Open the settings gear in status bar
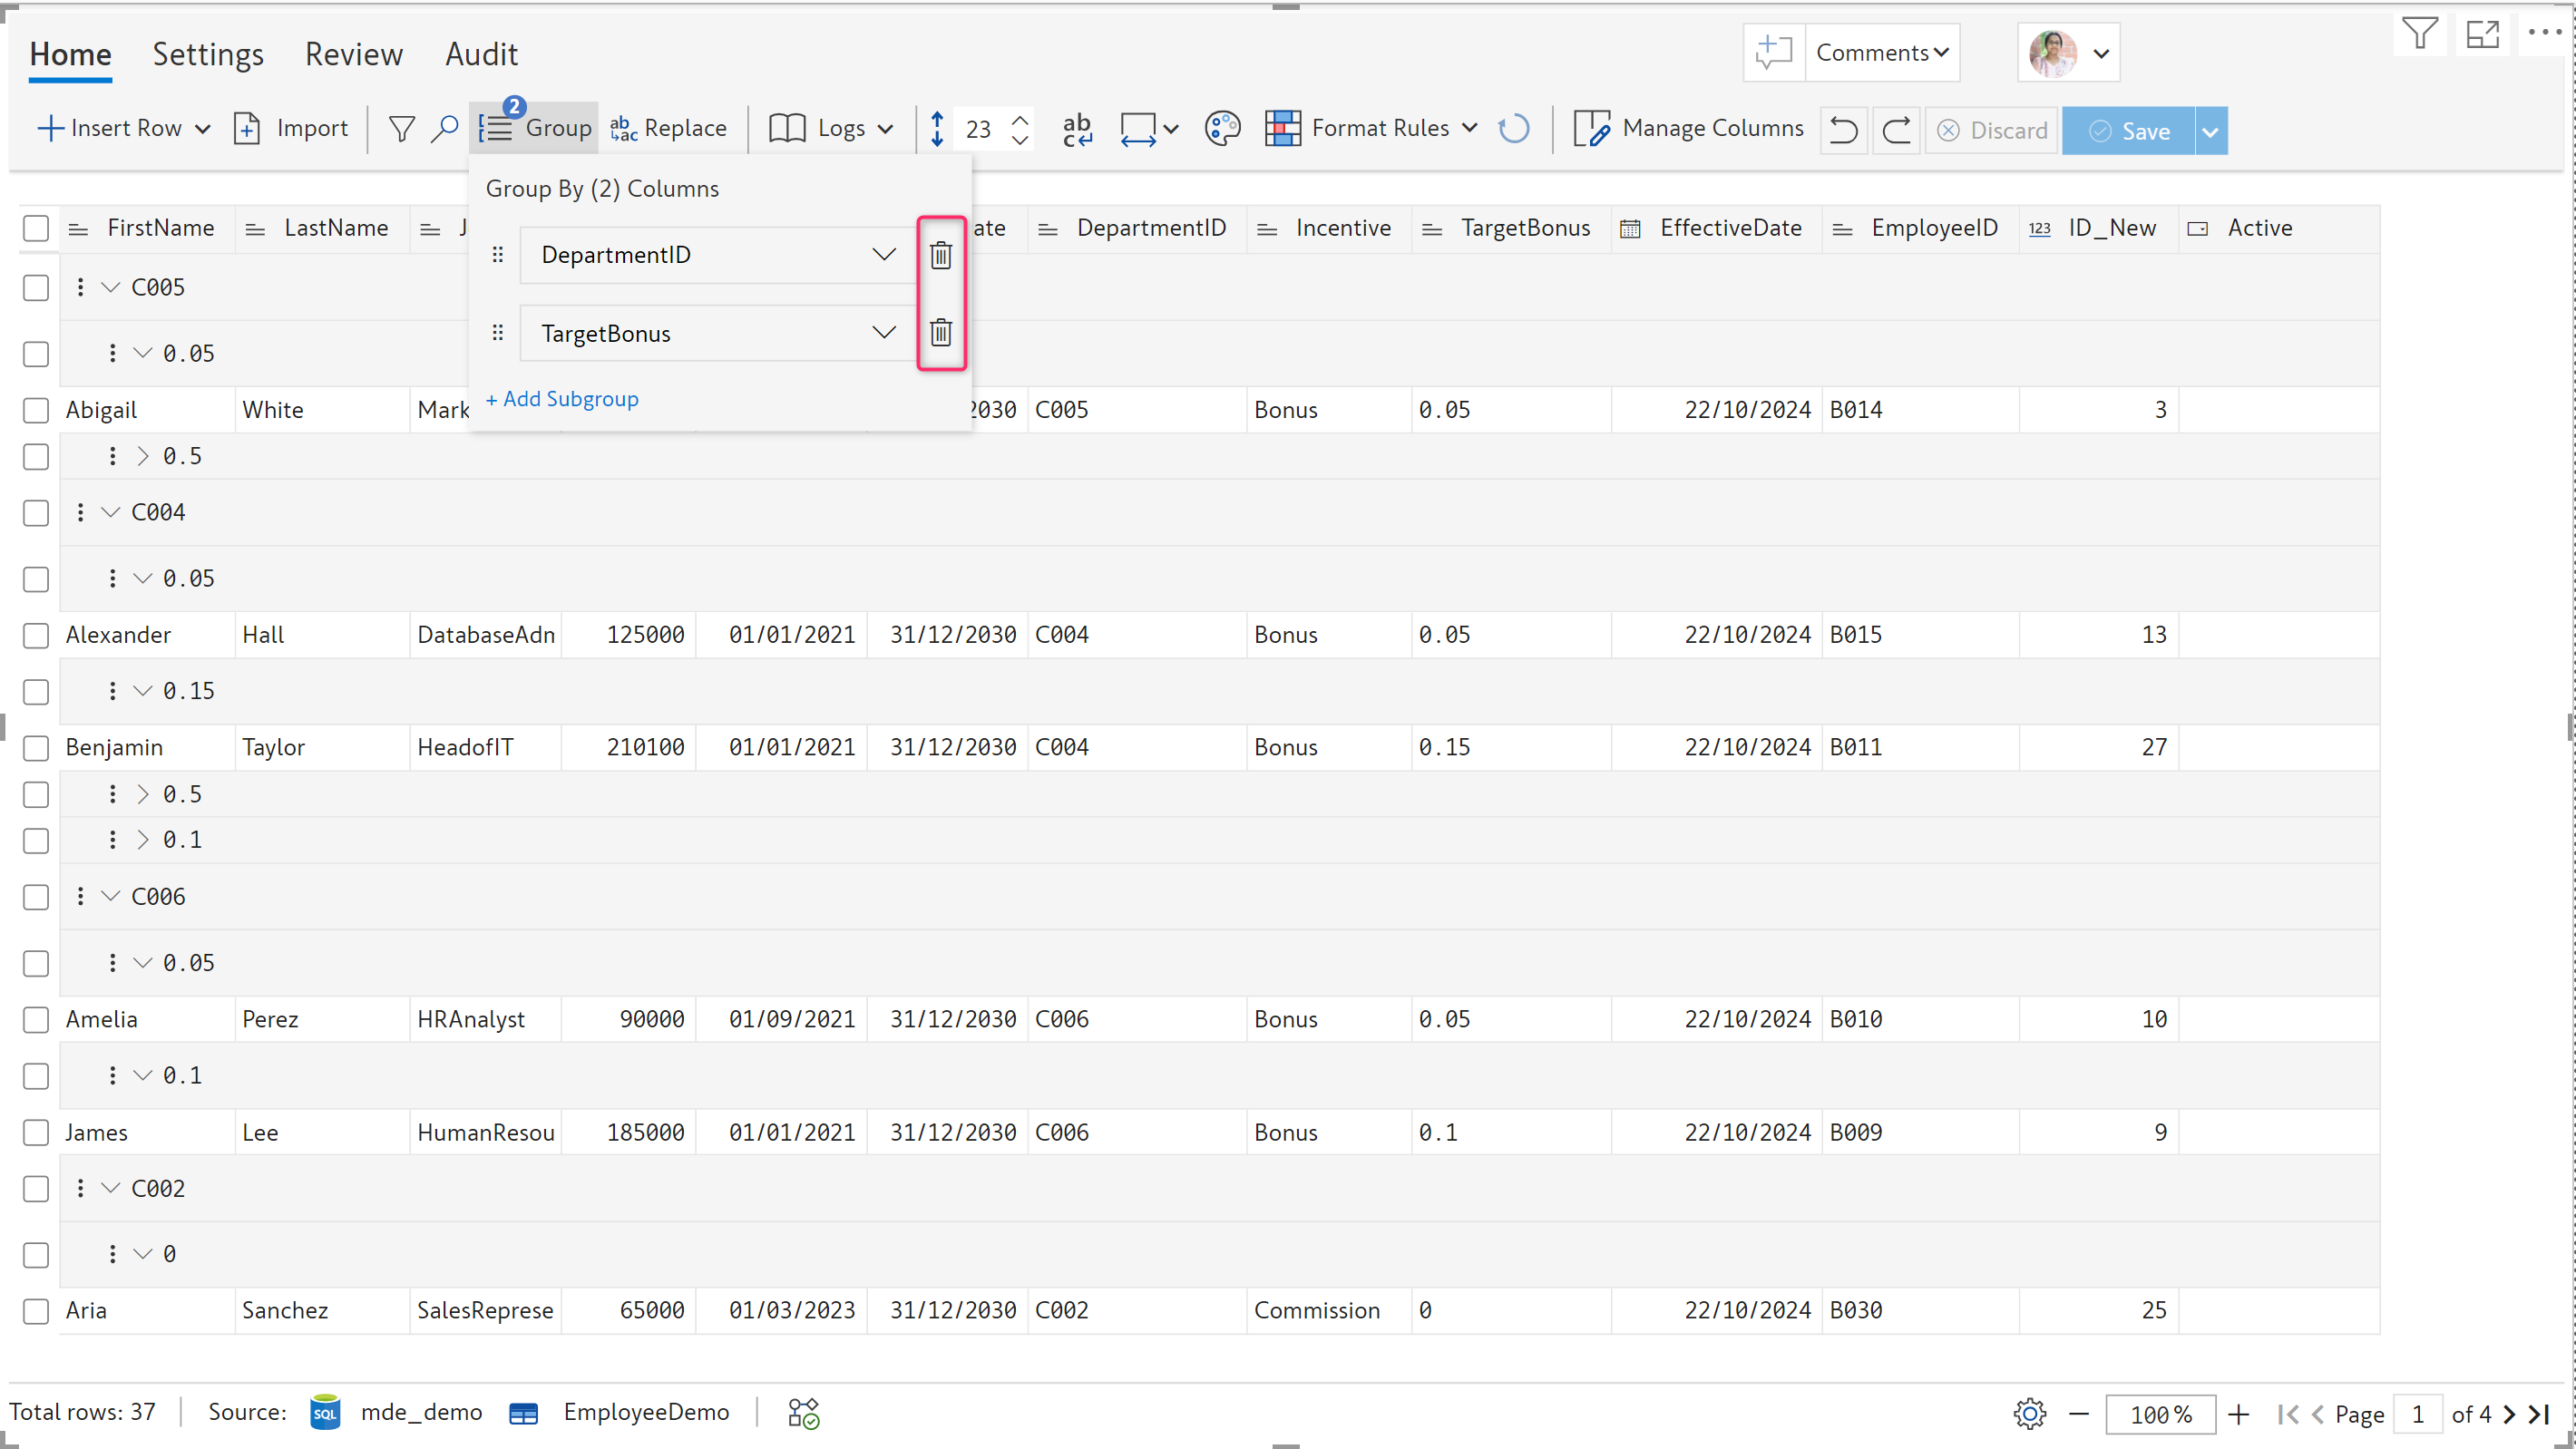2576x1449 pixels. [2029, 1413]
